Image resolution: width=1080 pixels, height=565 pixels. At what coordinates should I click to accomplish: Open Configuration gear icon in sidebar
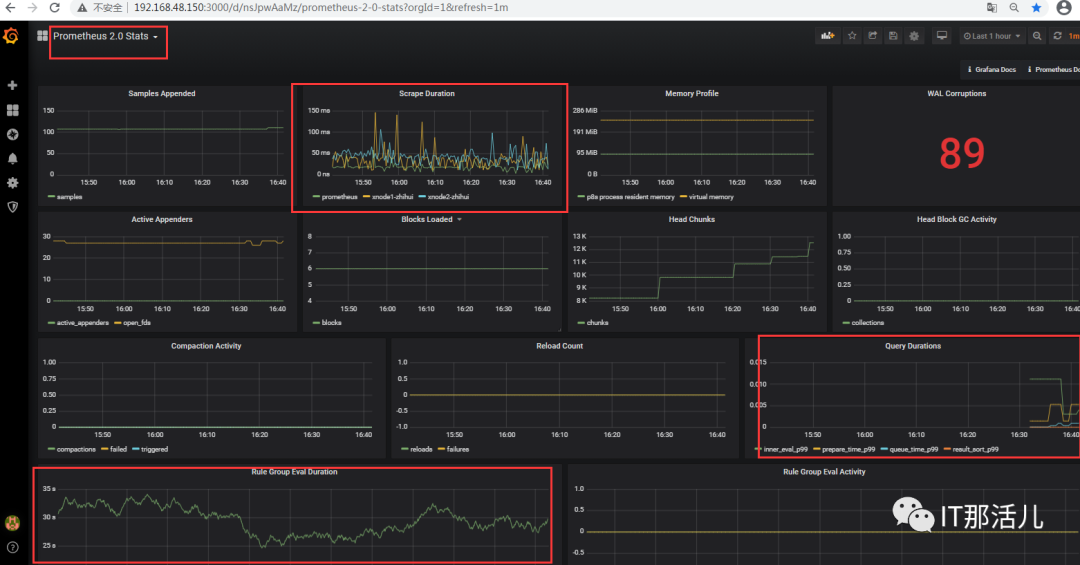pos(12,183)
